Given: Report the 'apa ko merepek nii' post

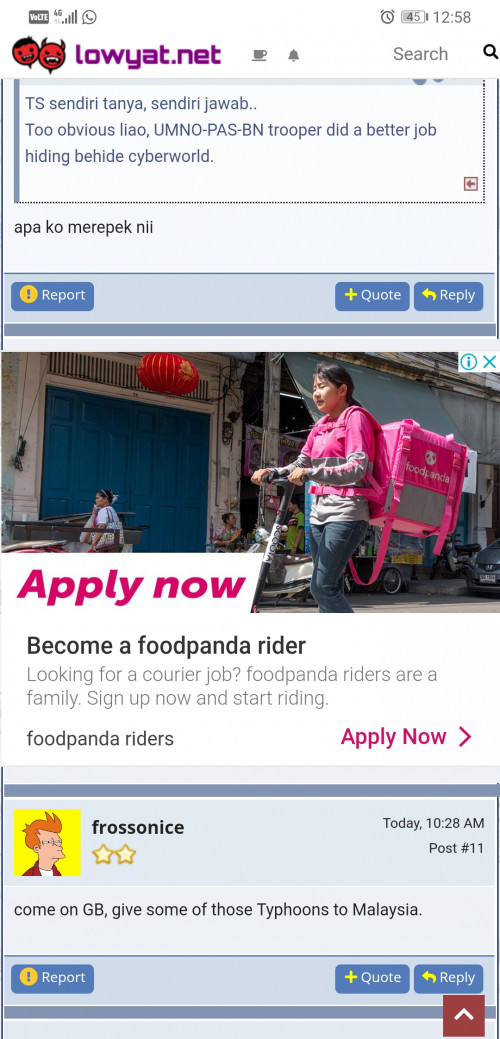Looking at the screenshot, I should coord(52,296).
